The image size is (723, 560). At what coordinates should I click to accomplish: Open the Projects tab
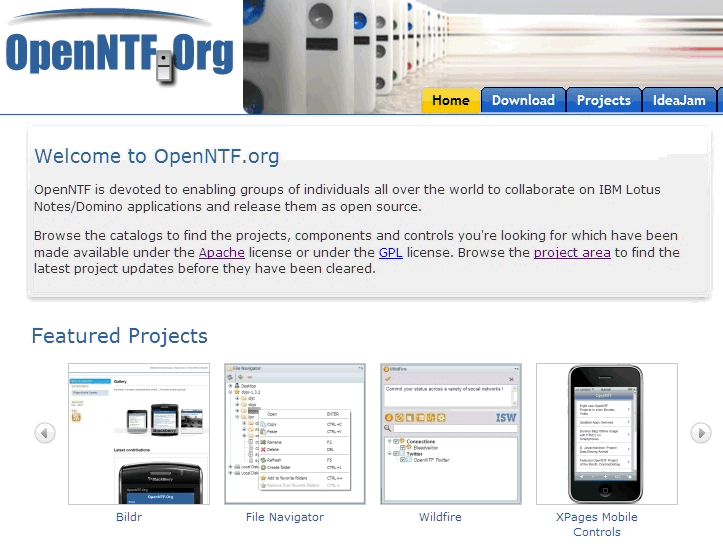(603, 100)
